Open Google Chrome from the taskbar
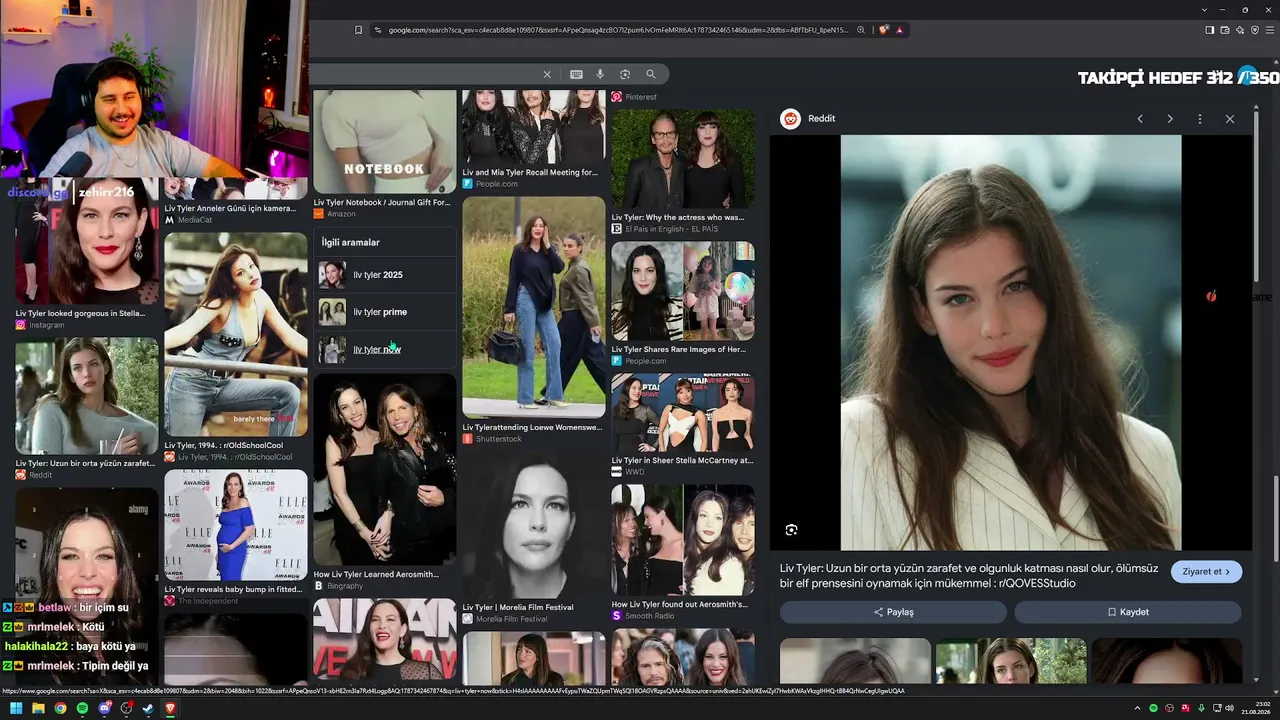The image size is (1280, 720). [60, 709]
